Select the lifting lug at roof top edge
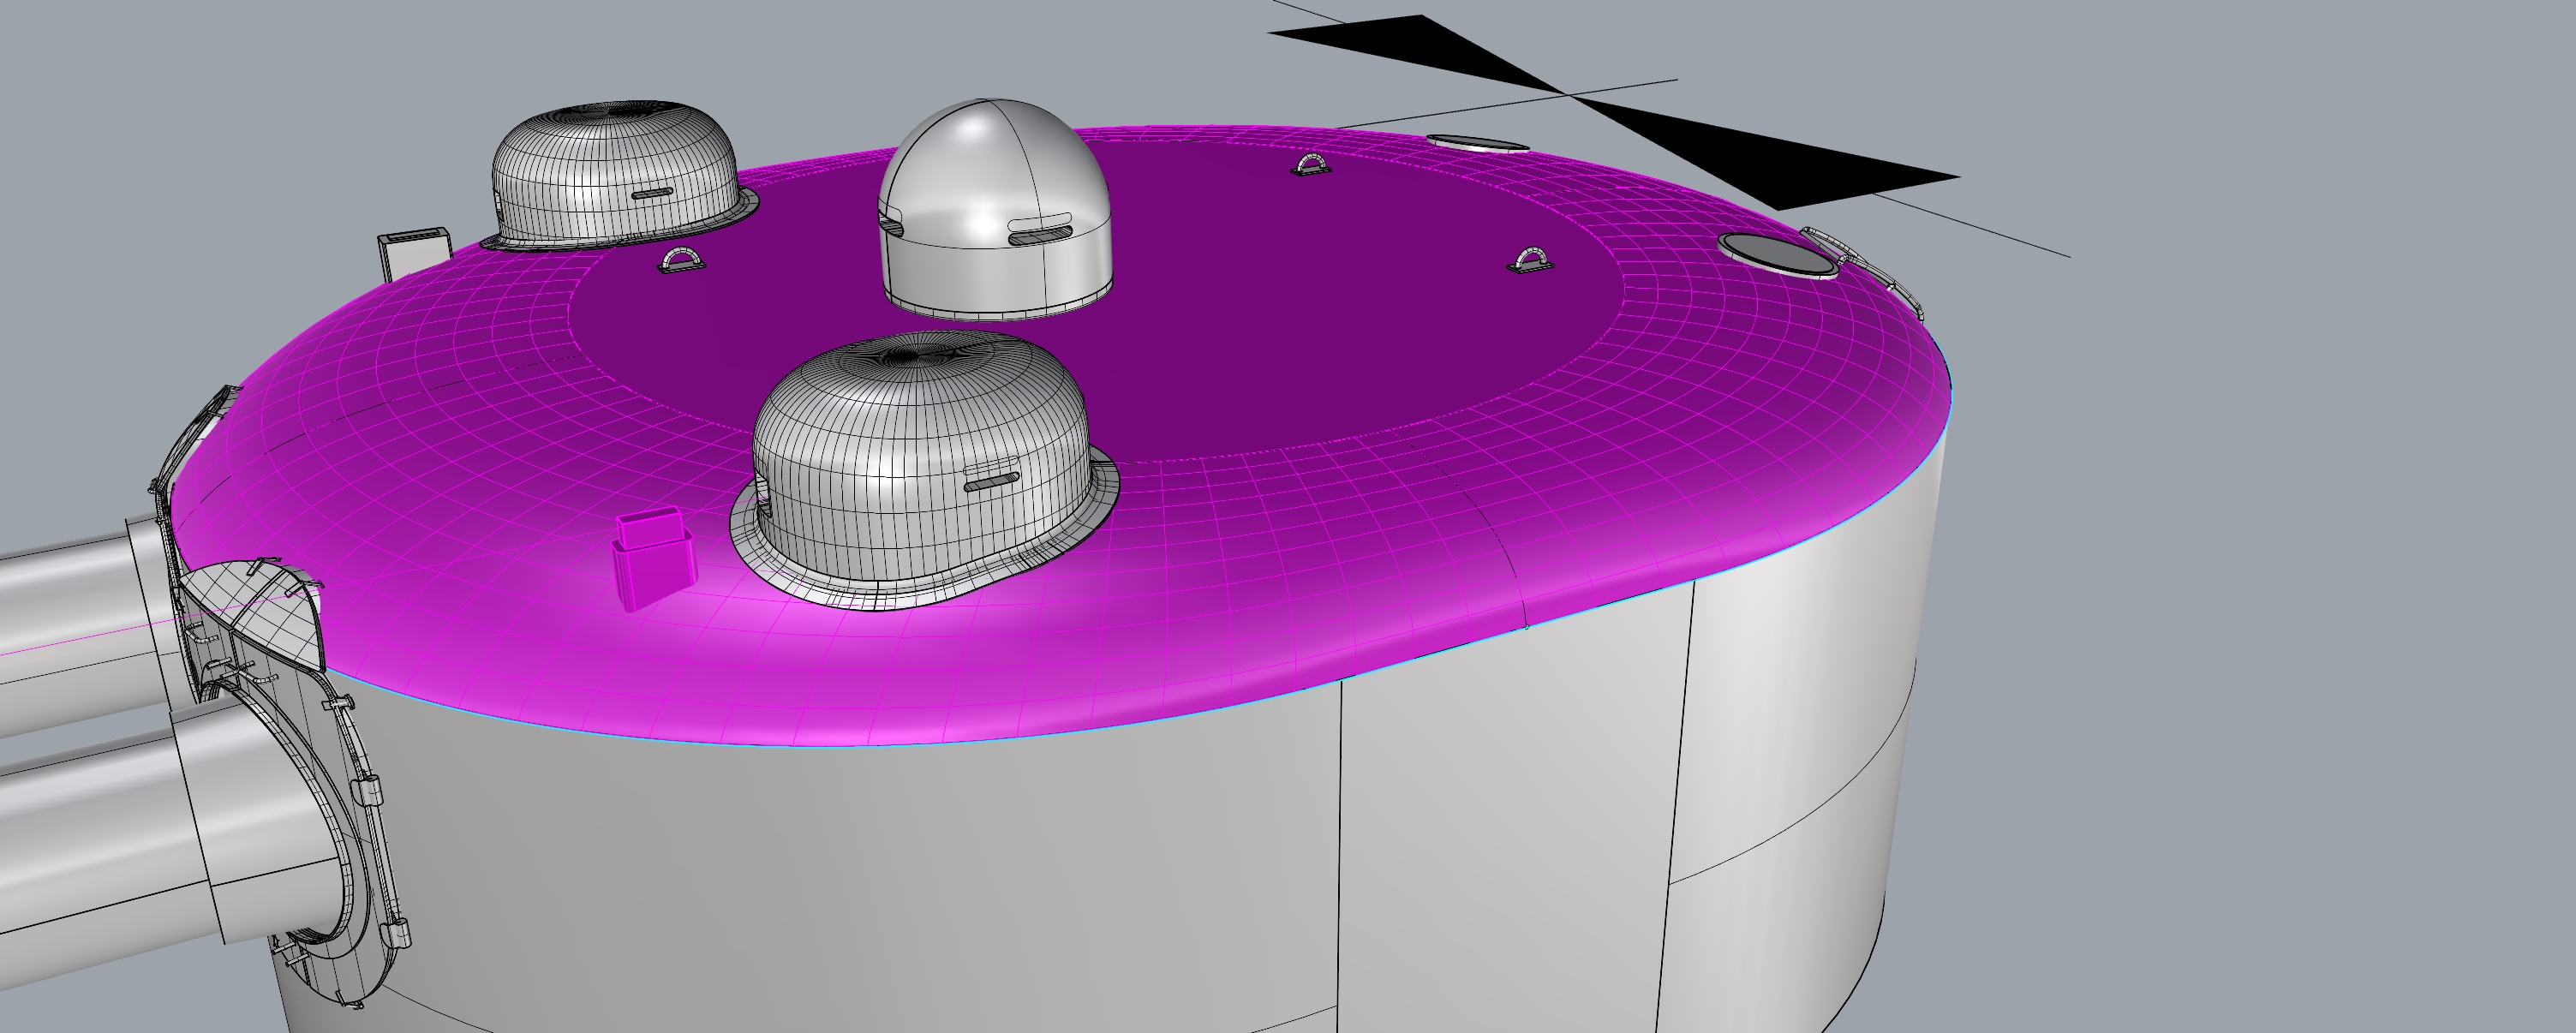 [x=1311, y=165]
